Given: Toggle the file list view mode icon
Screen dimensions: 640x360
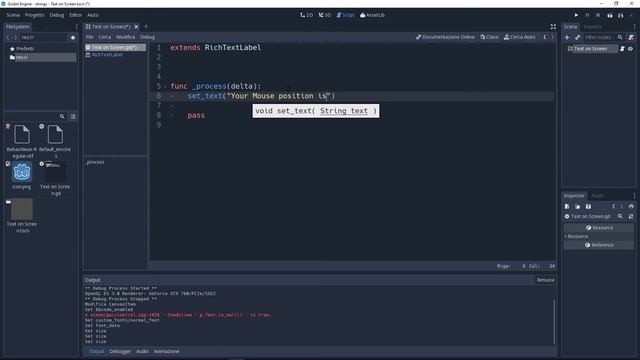Looking at the screenshot, I should coord(73,117).
